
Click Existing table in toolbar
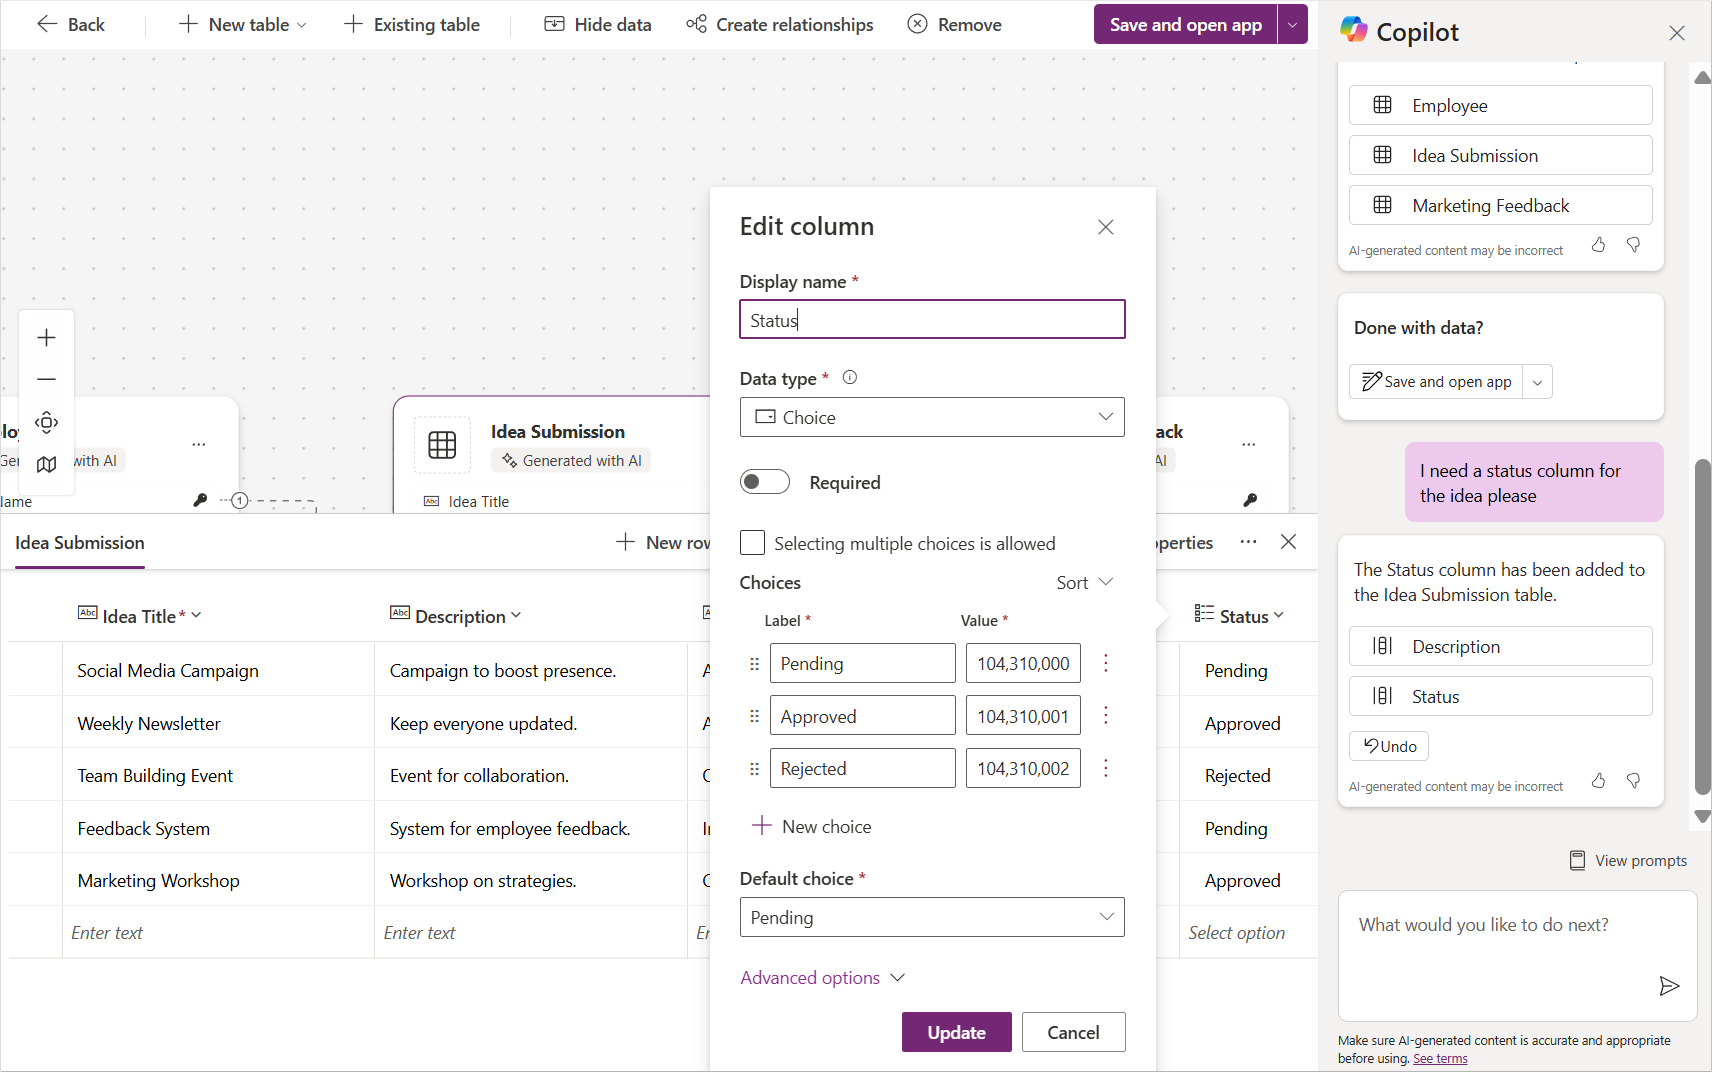(411, 24)
